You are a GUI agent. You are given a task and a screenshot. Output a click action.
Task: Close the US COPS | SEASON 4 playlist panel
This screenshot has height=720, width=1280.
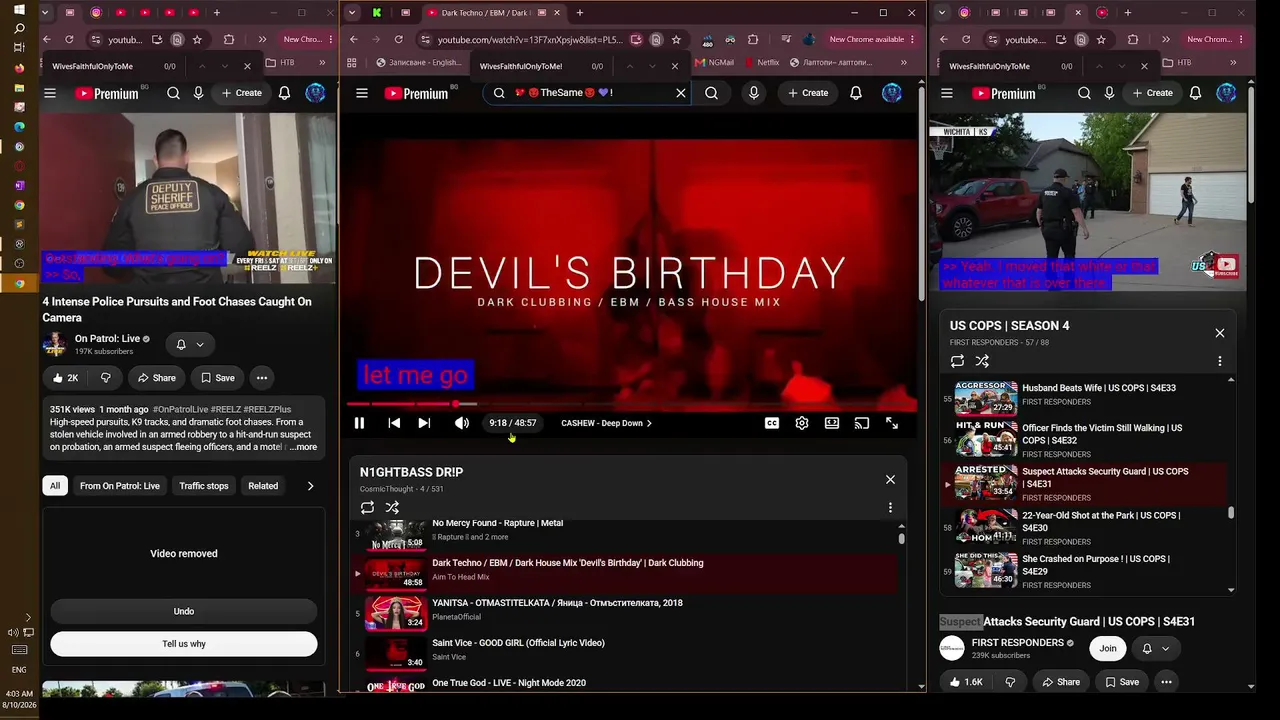[x=1220, y=333]
